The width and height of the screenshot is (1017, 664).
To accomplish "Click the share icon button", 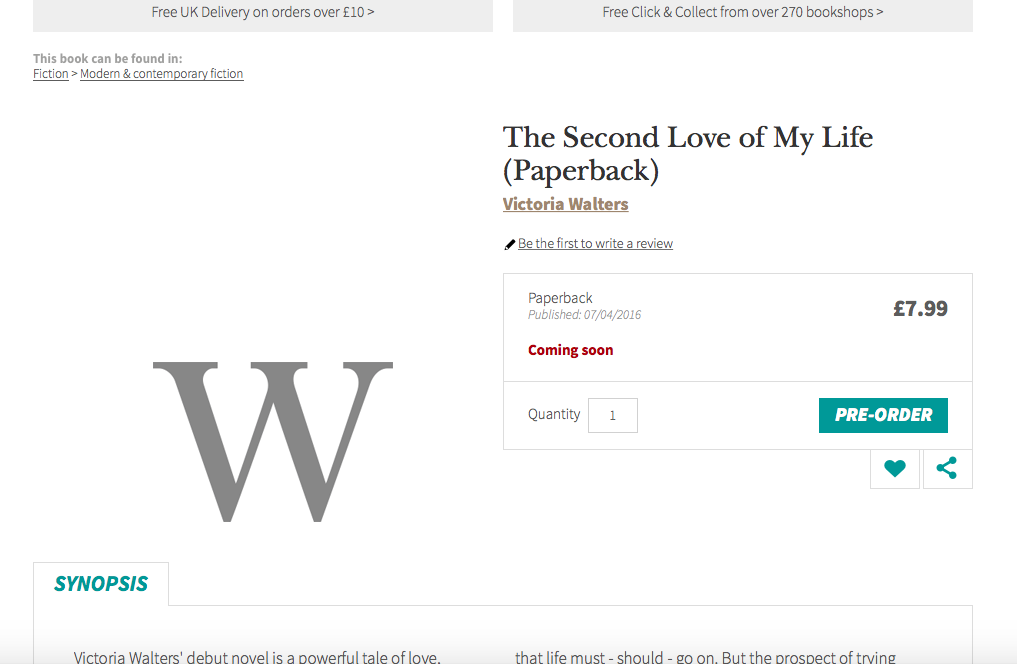I will pos(947,468).
